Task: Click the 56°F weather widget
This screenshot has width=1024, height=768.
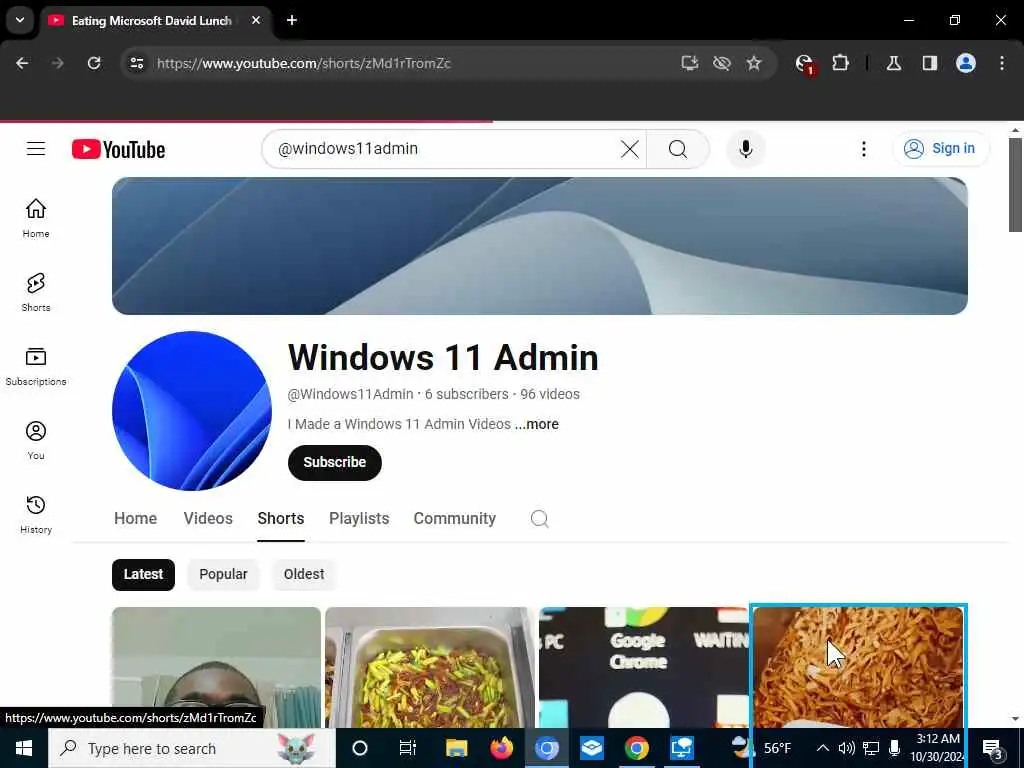Action: pyautogui.click(x=762, y=748)
